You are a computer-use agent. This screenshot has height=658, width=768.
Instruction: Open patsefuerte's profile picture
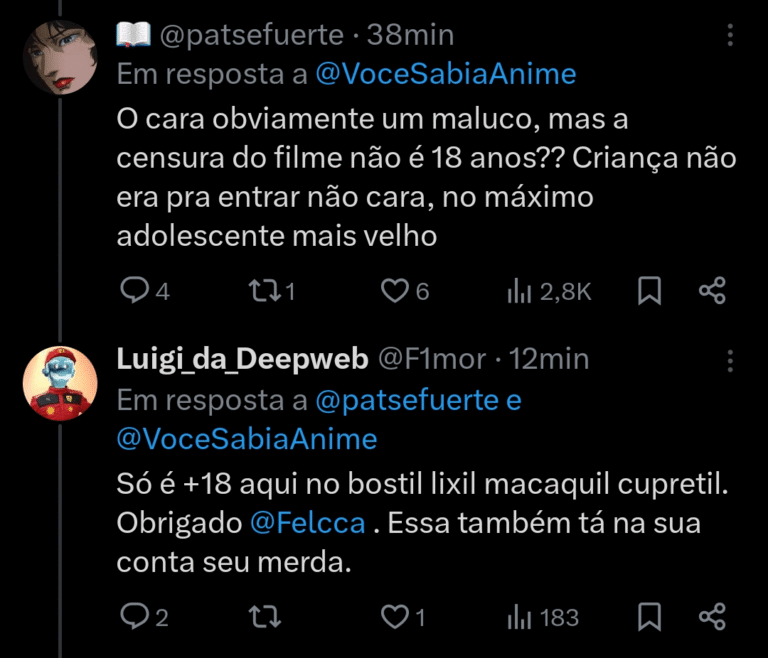pyautogui.click(x=59, y=57)
